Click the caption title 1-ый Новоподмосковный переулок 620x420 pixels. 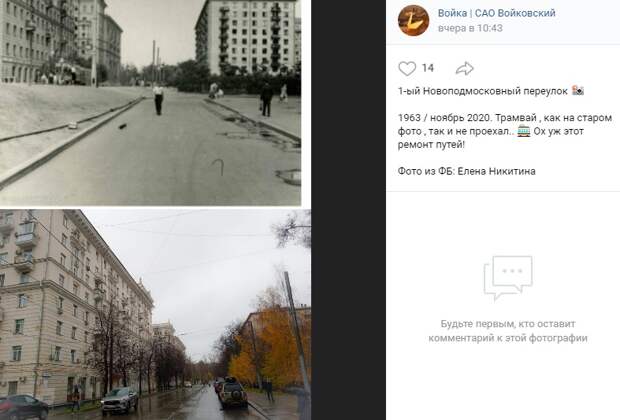483,91
